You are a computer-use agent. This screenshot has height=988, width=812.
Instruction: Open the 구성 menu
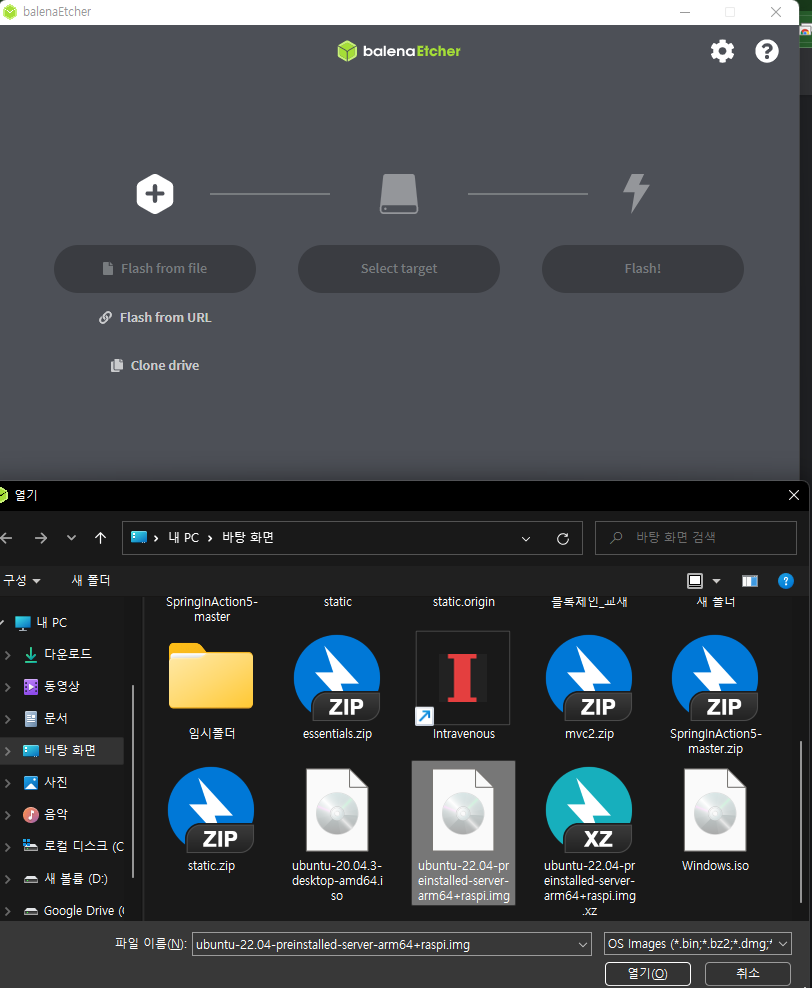(x=22, y=580)
